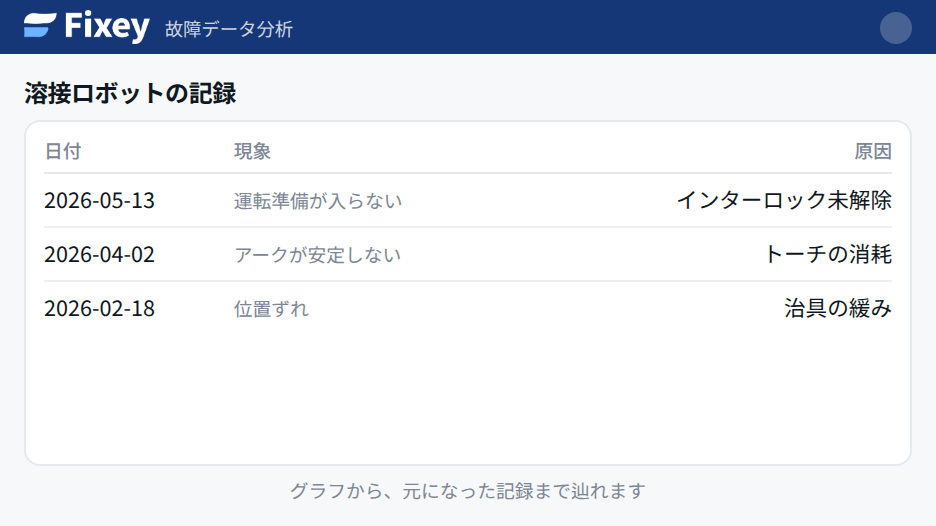Viewport: 936px width, 526px height.
Task: Open the user avatar circle
Action: point(895,27)
